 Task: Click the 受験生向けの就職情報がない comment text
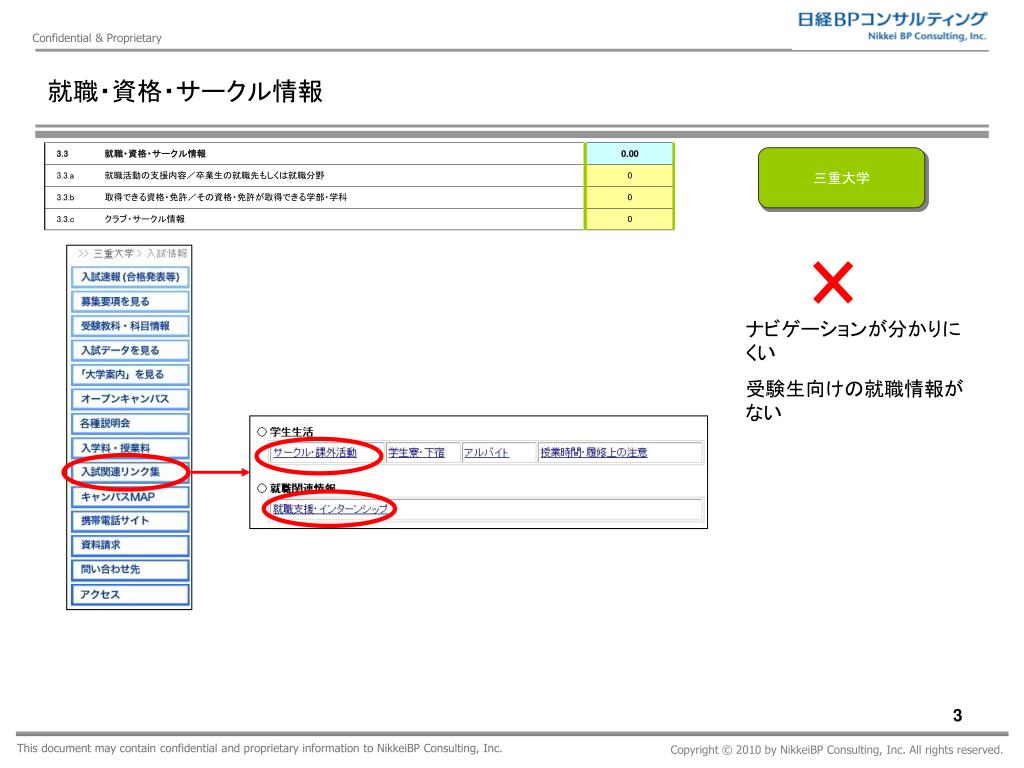pos(854,400)
